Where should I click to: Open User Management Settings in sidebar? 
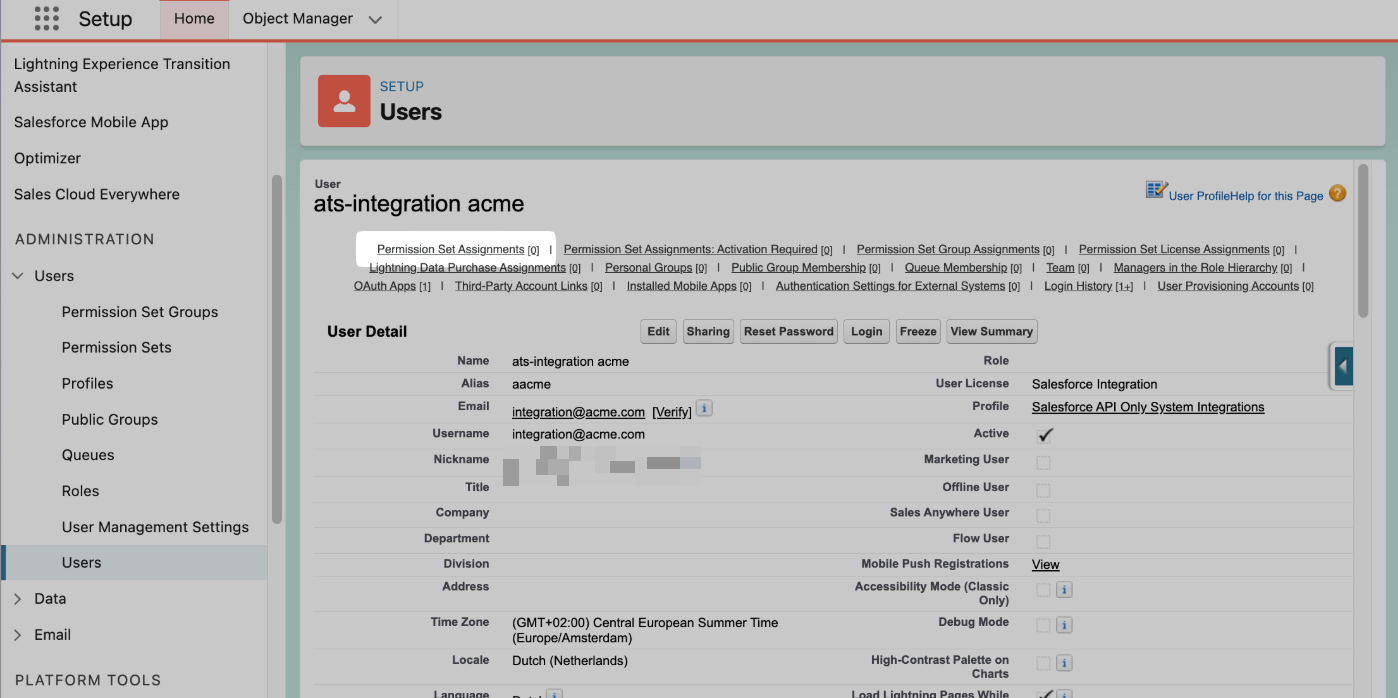pyautogui.click(x=155, y=527)
